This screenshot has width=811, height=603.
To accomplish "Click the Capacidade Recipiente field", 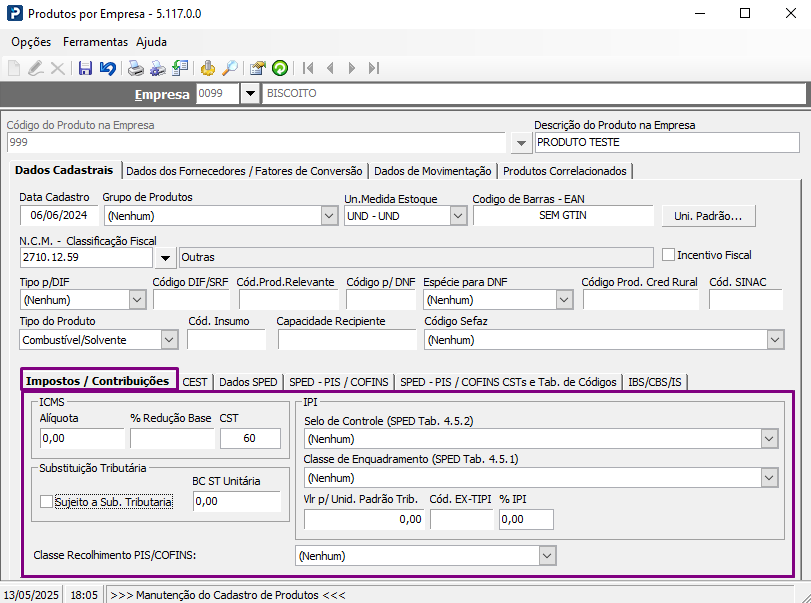I will [x=347, y=340].
